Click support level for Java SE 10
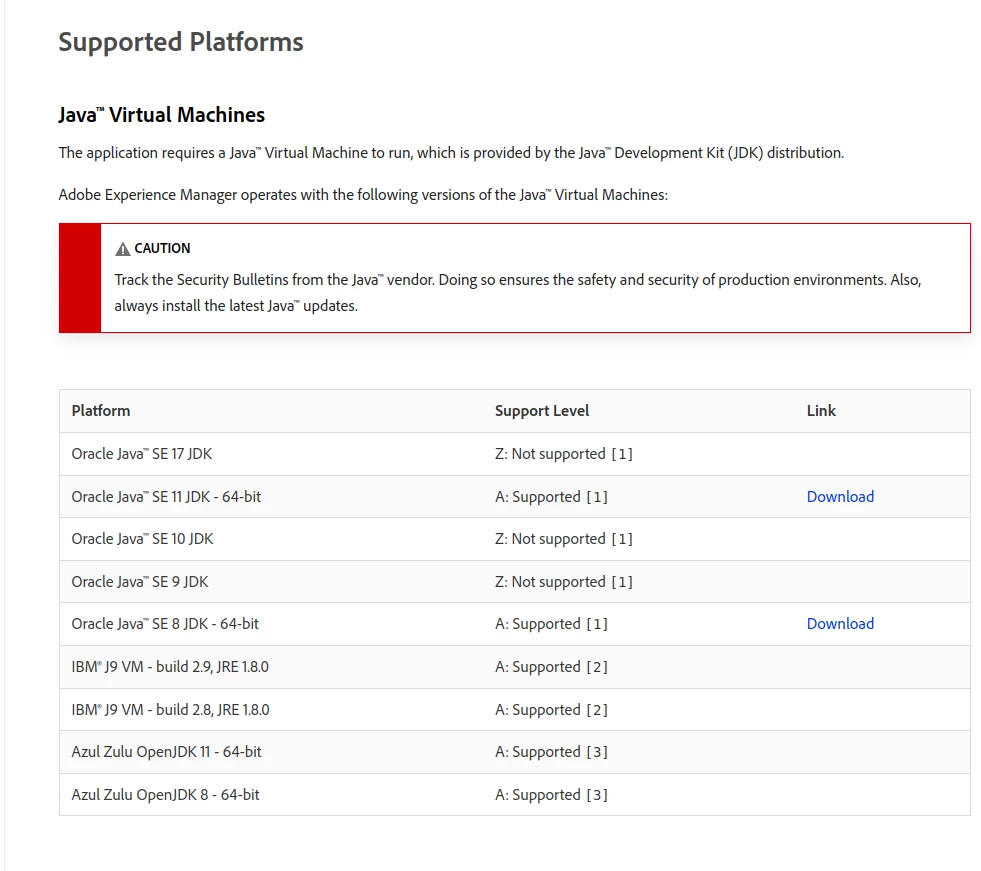This screenshot has width=981, height=871. [564, 539]
